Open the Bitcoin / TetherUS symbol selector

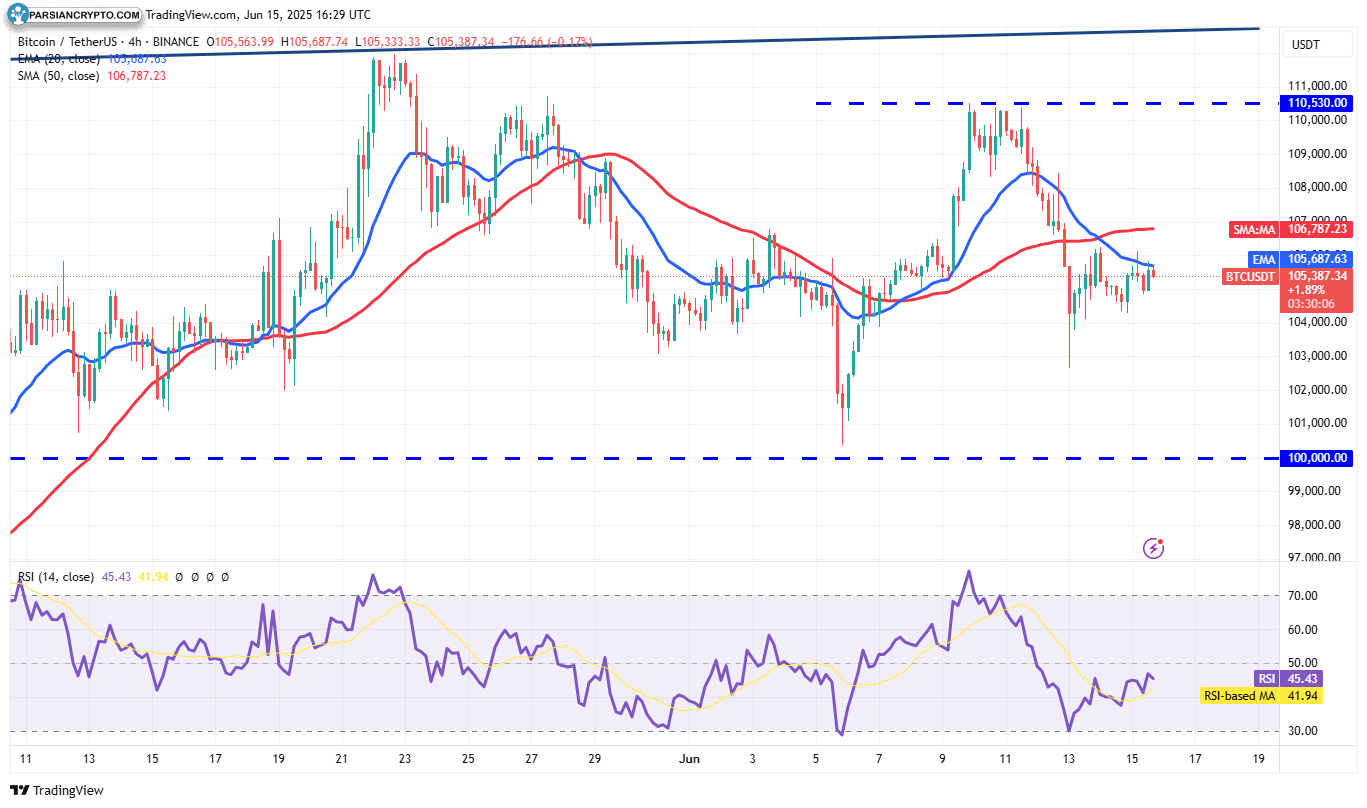click(x=70, y=43)
